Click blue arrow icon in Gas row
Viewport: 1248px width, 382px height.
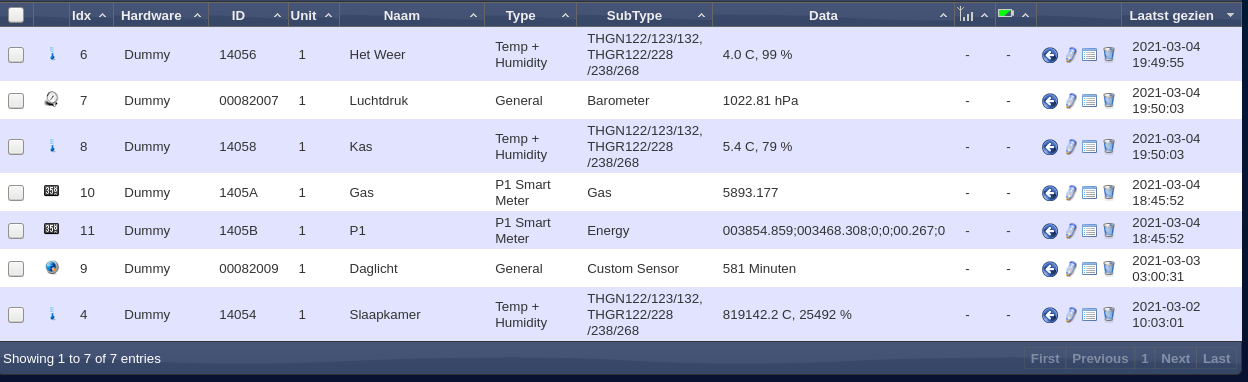click(1050, 193)
